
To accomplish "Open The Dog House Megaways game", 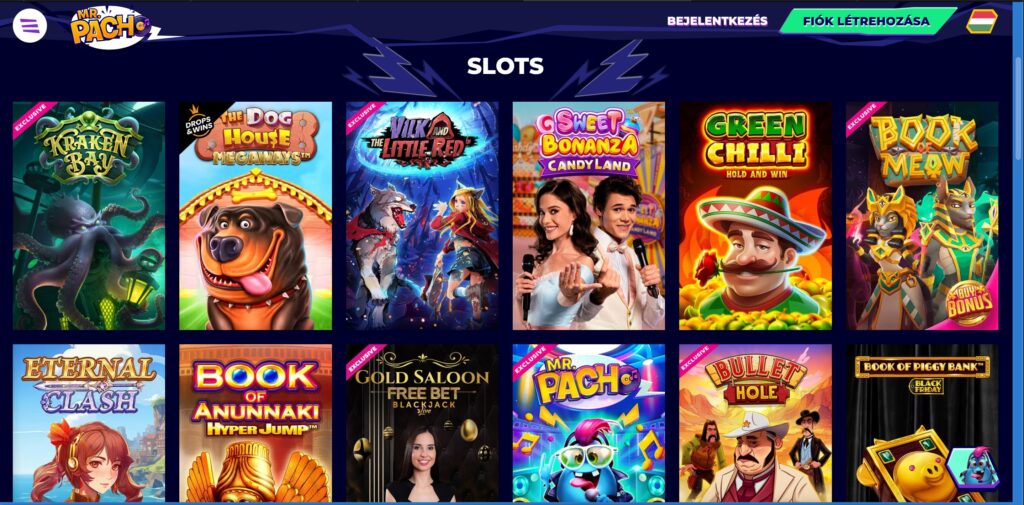I will [255, 216].
